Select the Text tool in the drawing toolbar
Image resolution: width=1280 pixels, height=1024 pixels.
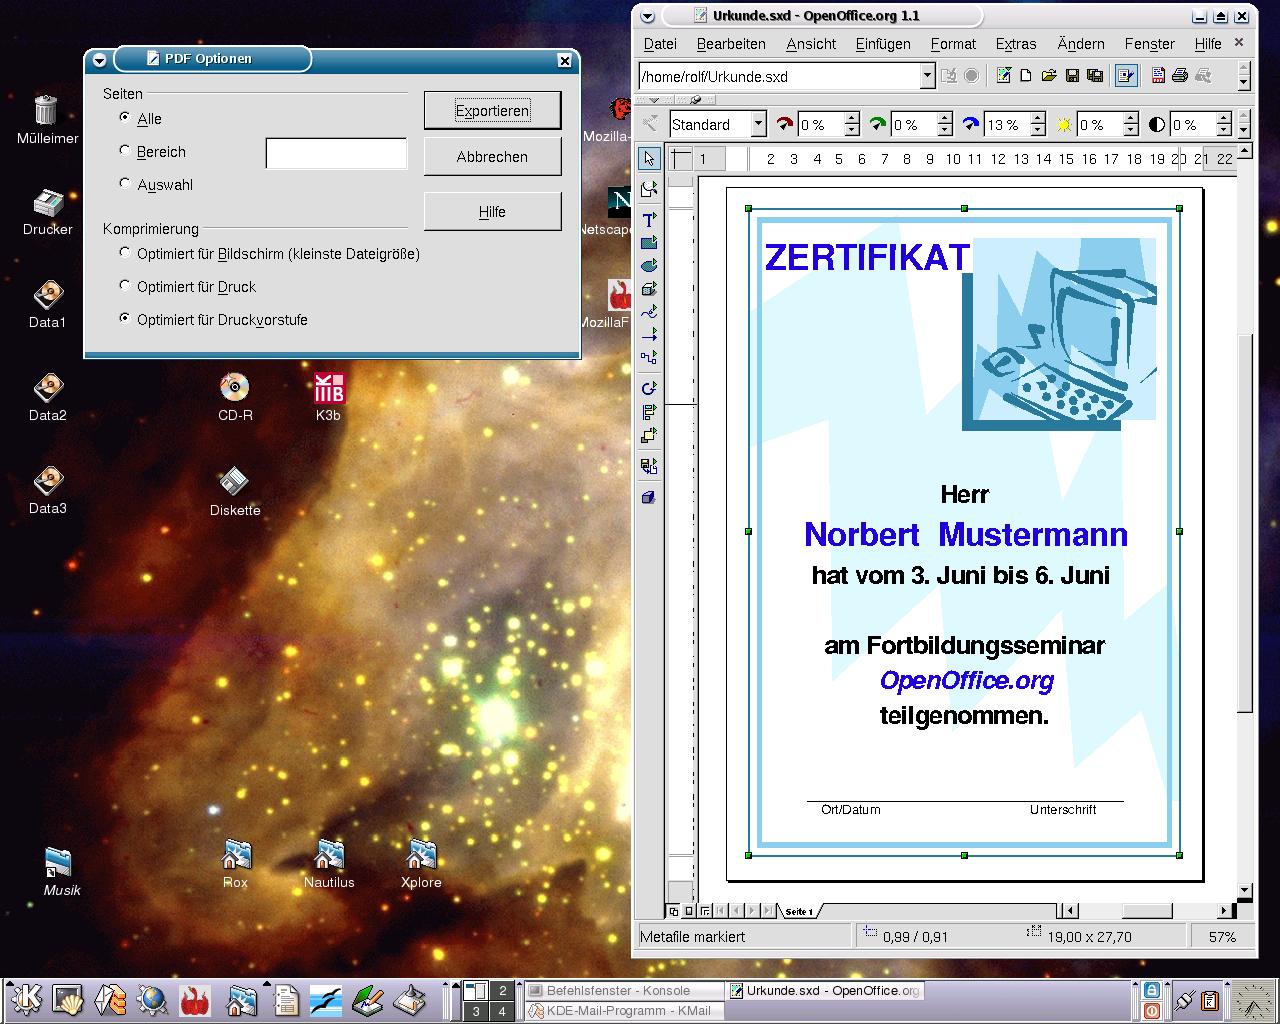649,220
